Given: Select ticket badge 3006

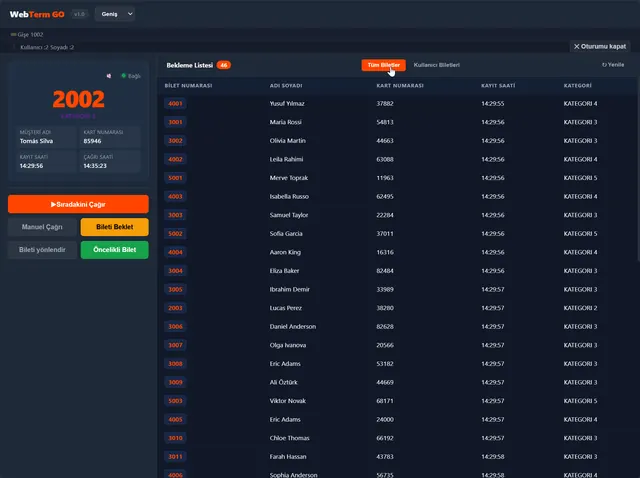Looking at the screenshot, I should pyautogui.click(x=176, y=327).
